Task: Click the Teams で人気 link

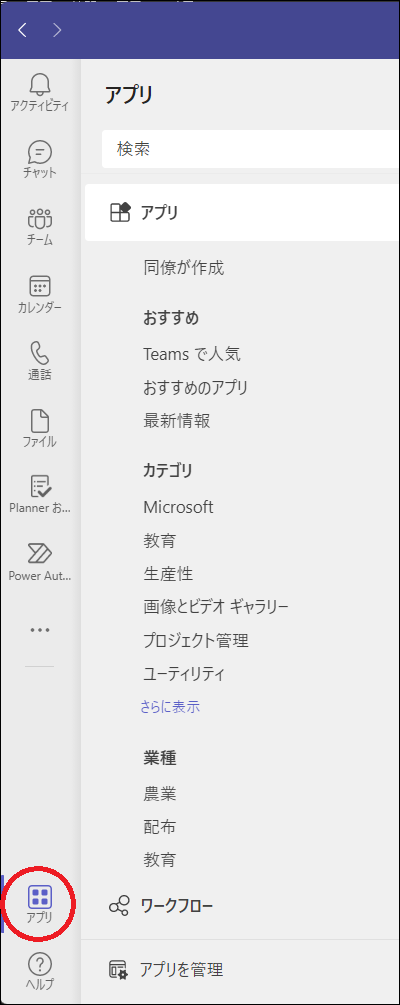Action: pos(192,354)
